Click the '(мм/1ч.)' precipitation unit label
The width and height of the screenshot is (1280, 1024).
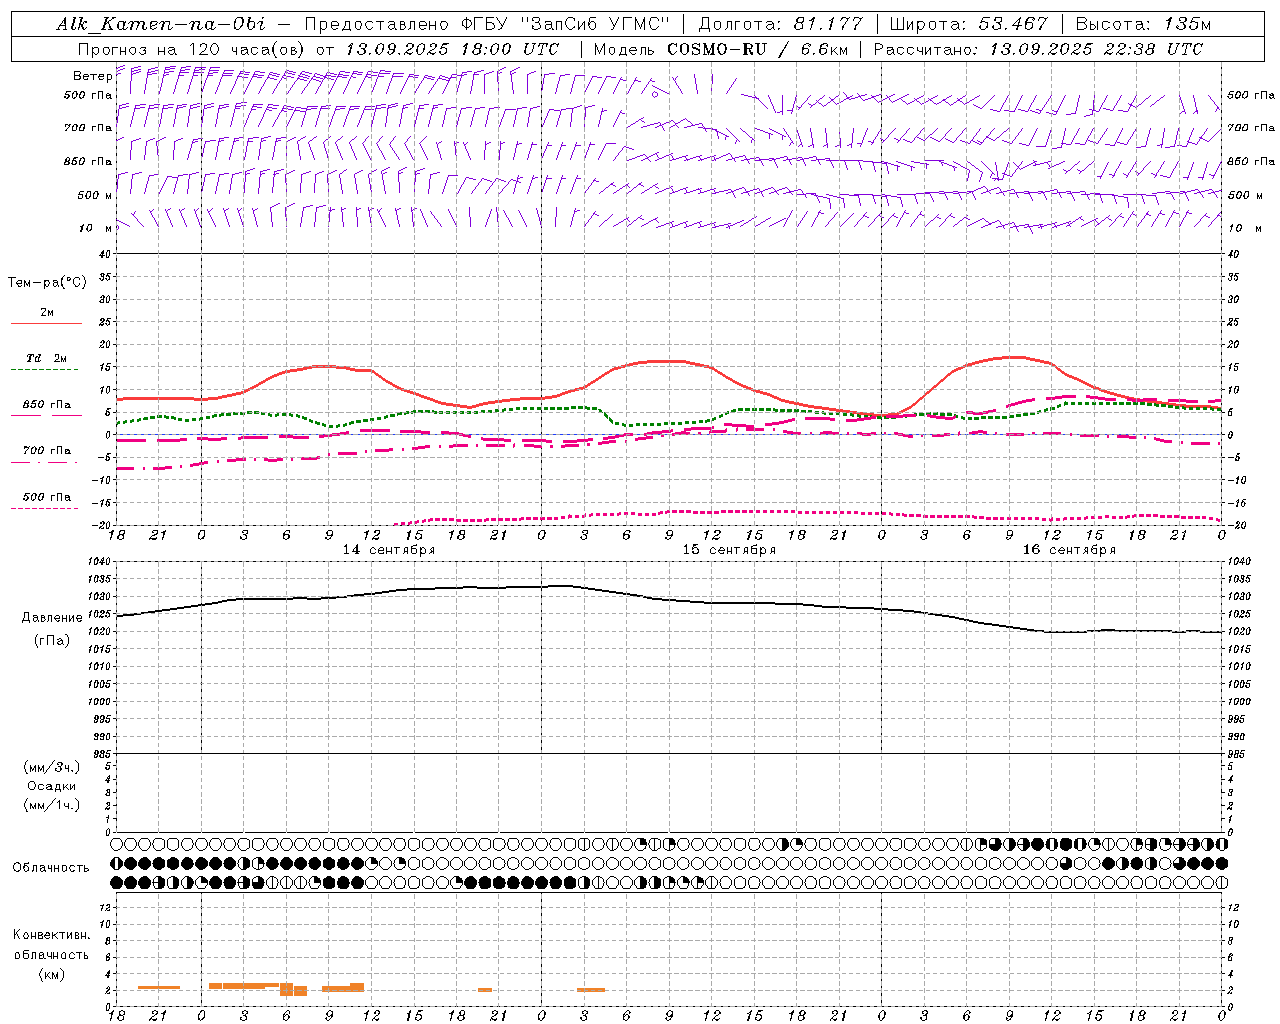pos(52,805)
